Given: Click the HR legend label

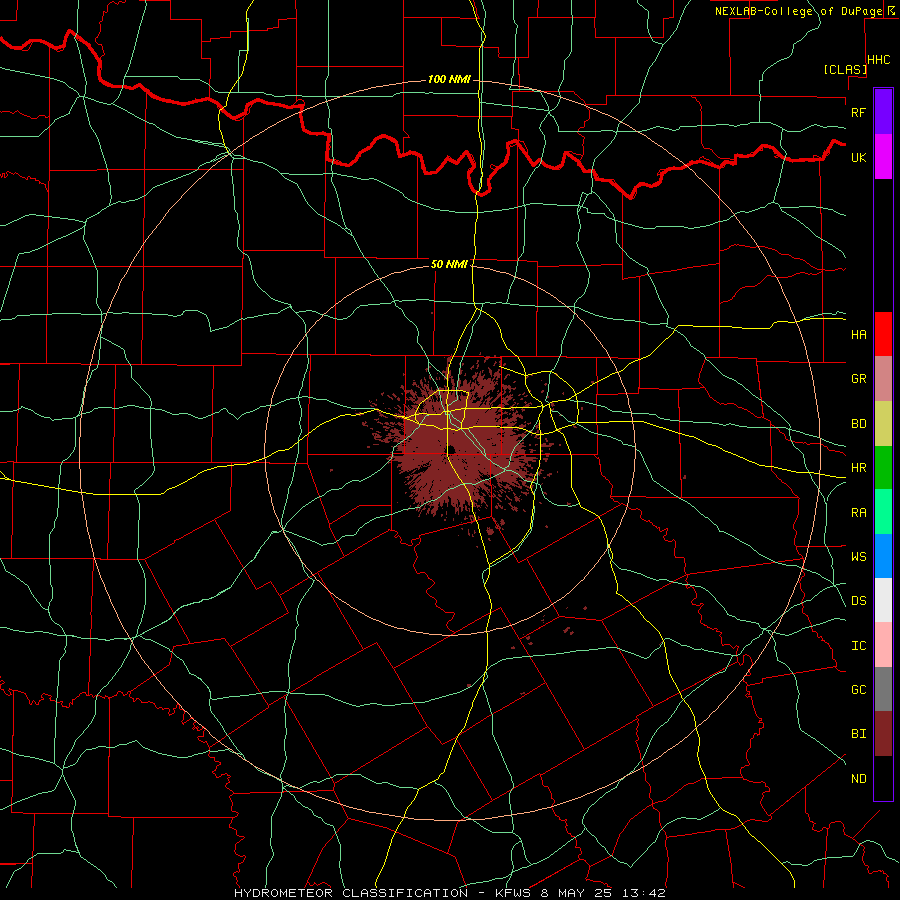Looking at the screenshot, I should pos(858,468).
